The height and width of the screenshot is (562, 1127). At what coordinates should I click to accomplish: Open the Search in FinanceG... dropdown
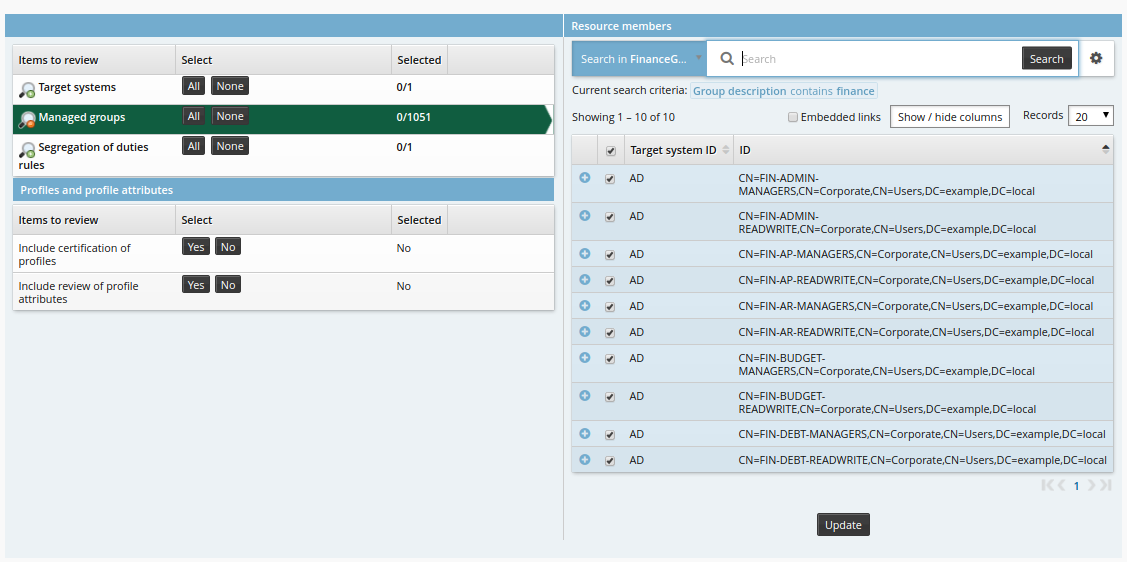pyautogui.click(x=640, y=59)
